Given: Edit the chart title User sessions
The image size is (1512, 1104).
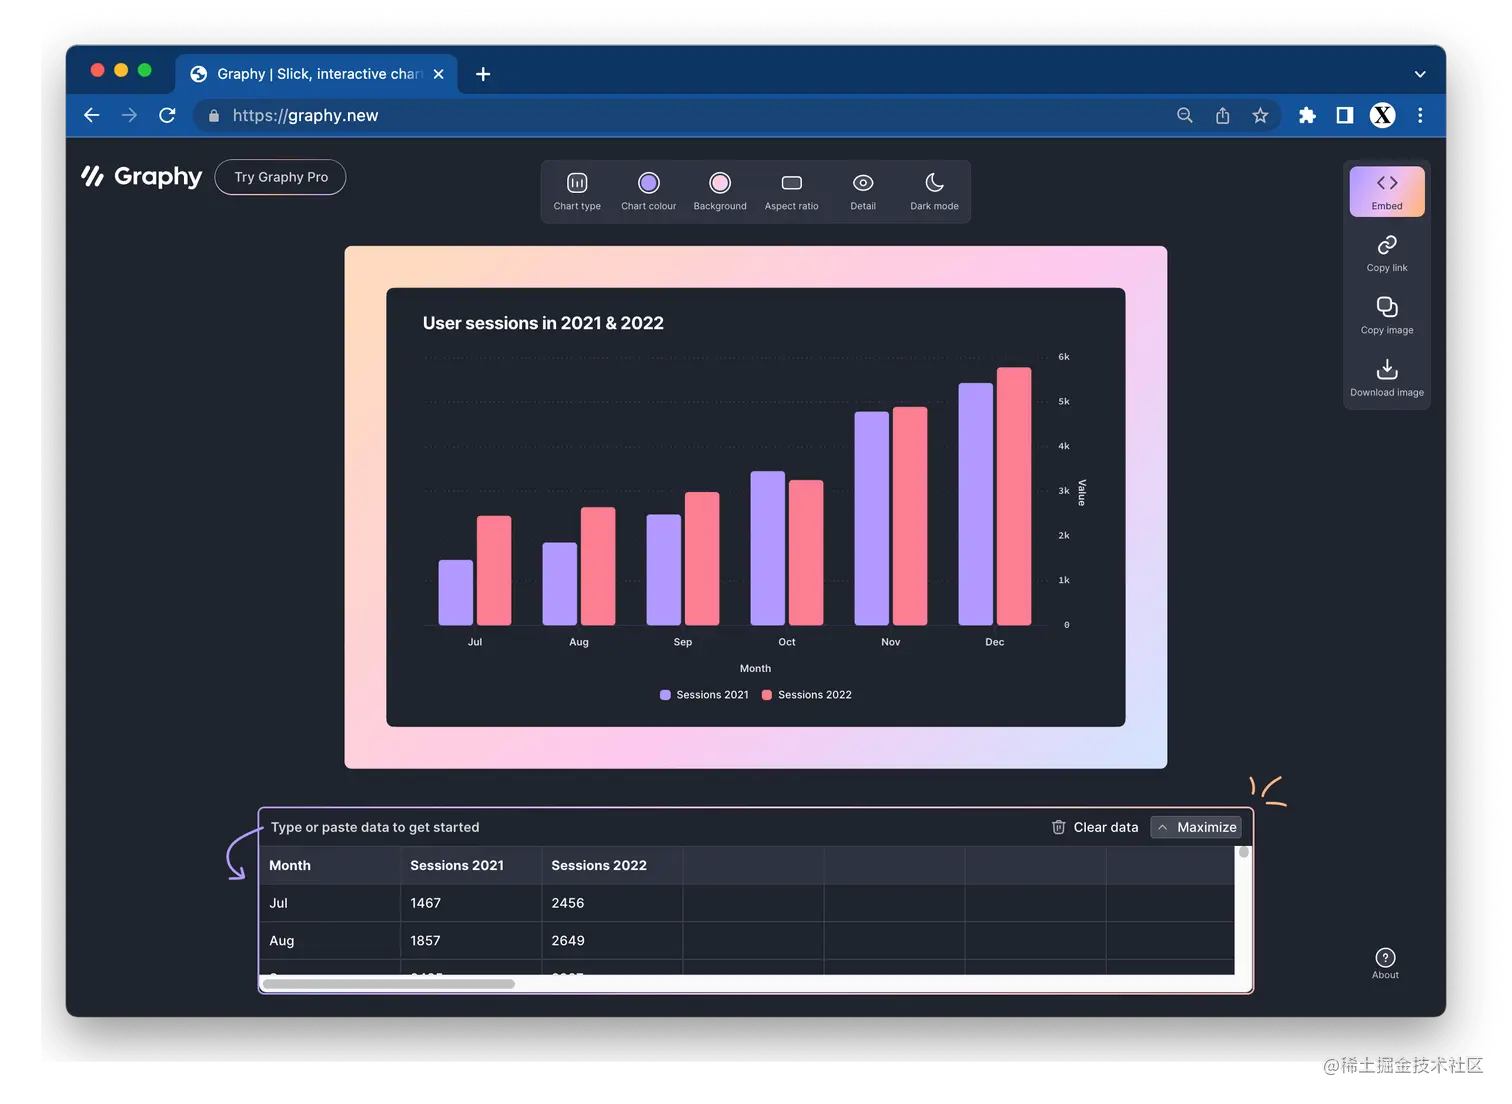Looking at the screenshot, I should [543, 323].
